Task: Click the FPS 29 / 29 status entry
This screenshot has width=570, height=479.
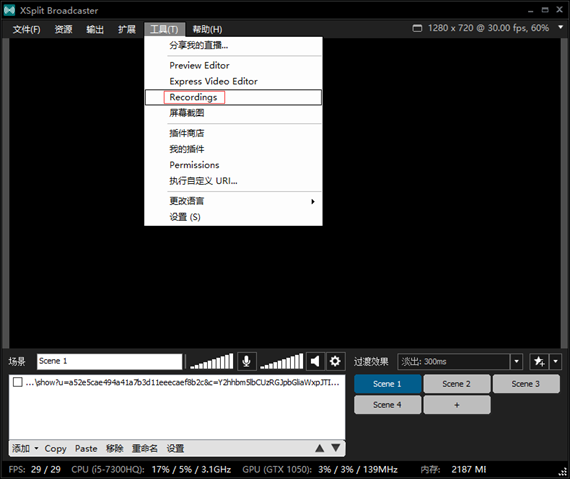Action: 35,470
